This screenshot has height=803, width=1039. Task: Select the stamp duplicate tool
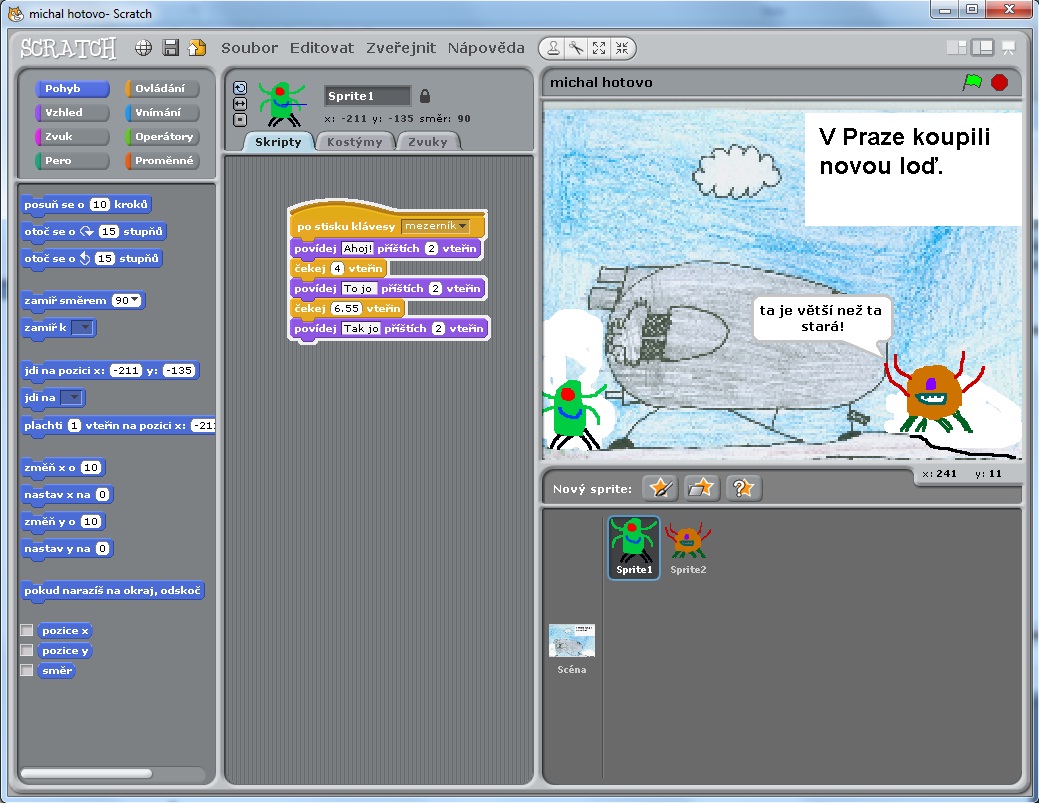pos(553,48)
